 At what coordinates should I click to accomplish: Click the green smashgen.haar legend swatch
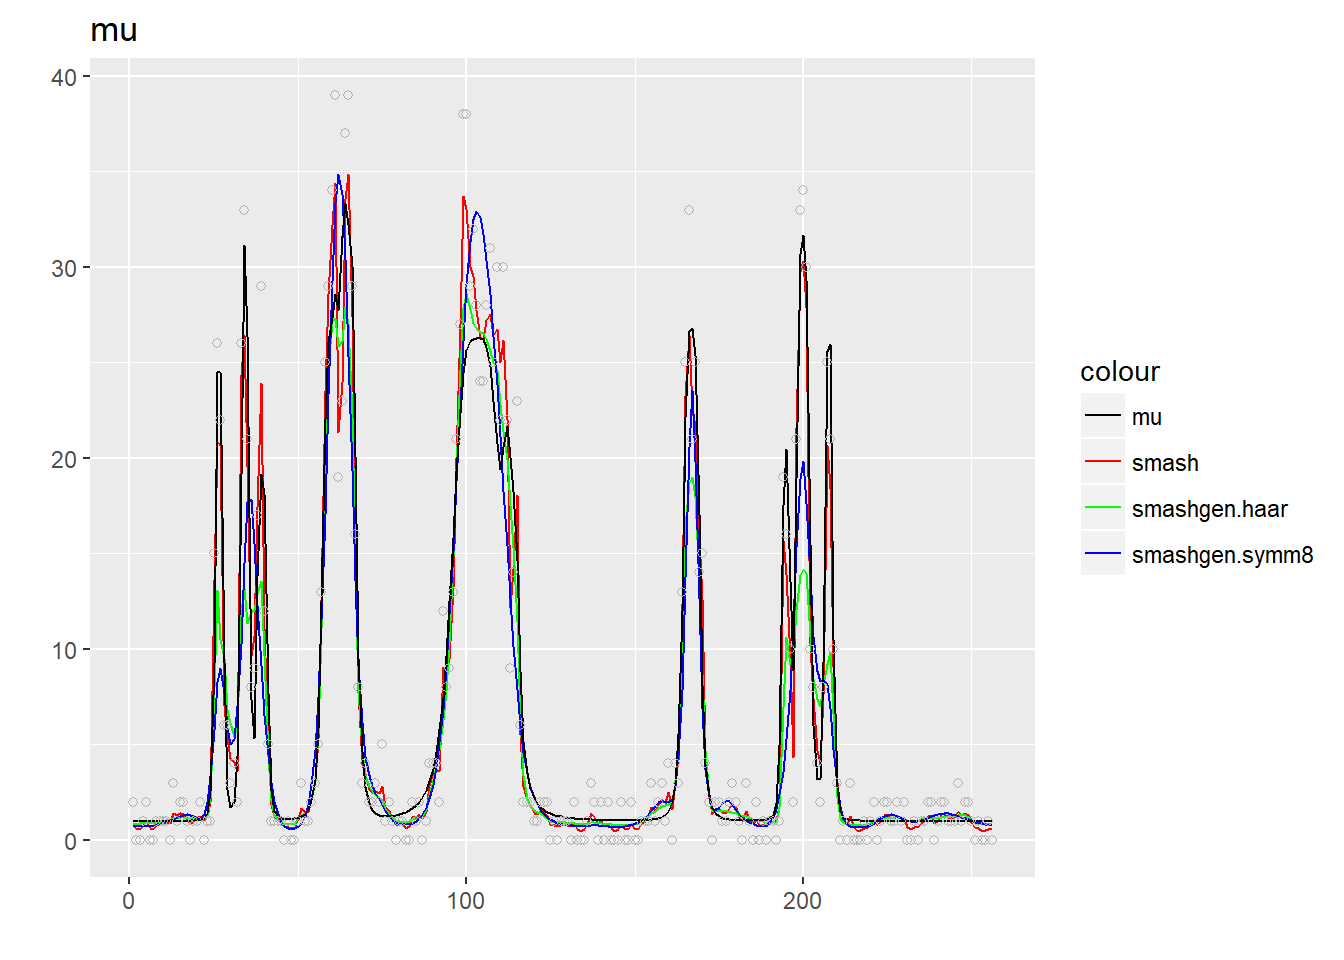click(1102, 508)
